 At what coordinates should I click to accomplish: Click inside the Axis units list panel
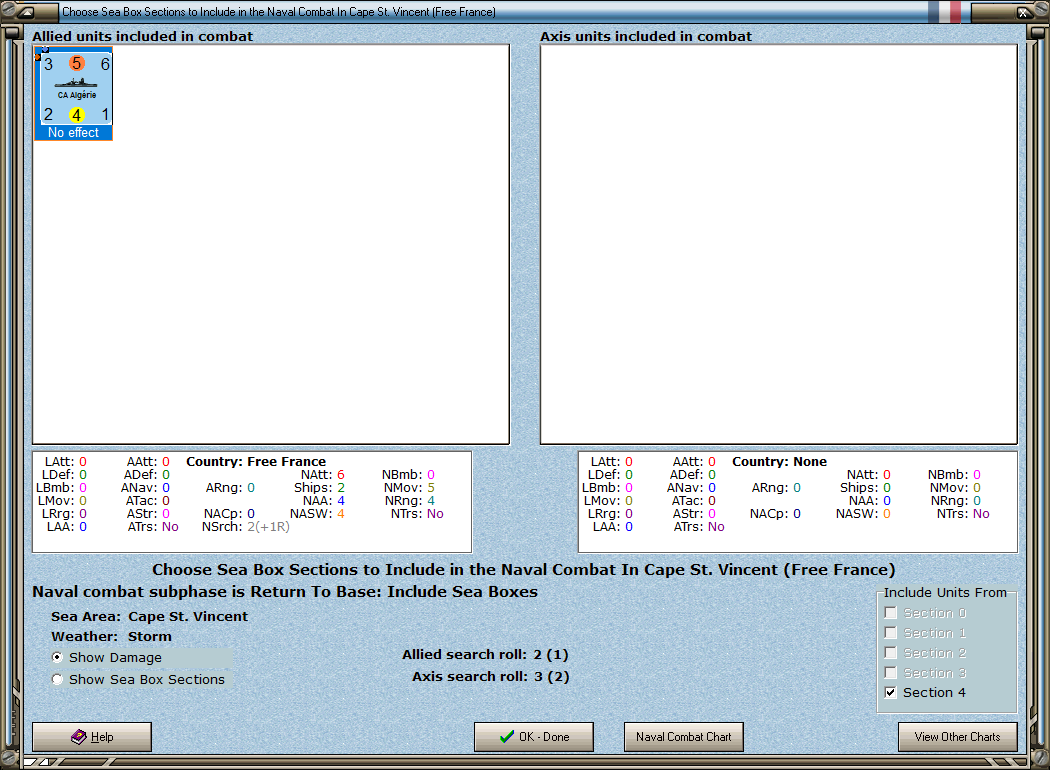pyautogui.click(x=779, y=244)
